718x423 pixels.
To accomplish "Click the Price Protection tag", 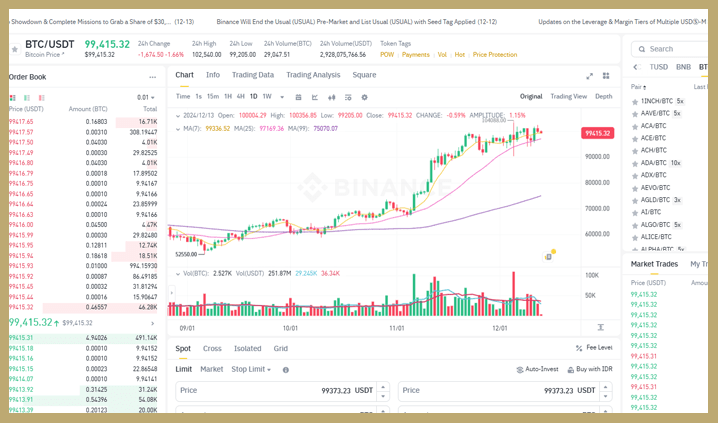I will coord(495,55).
